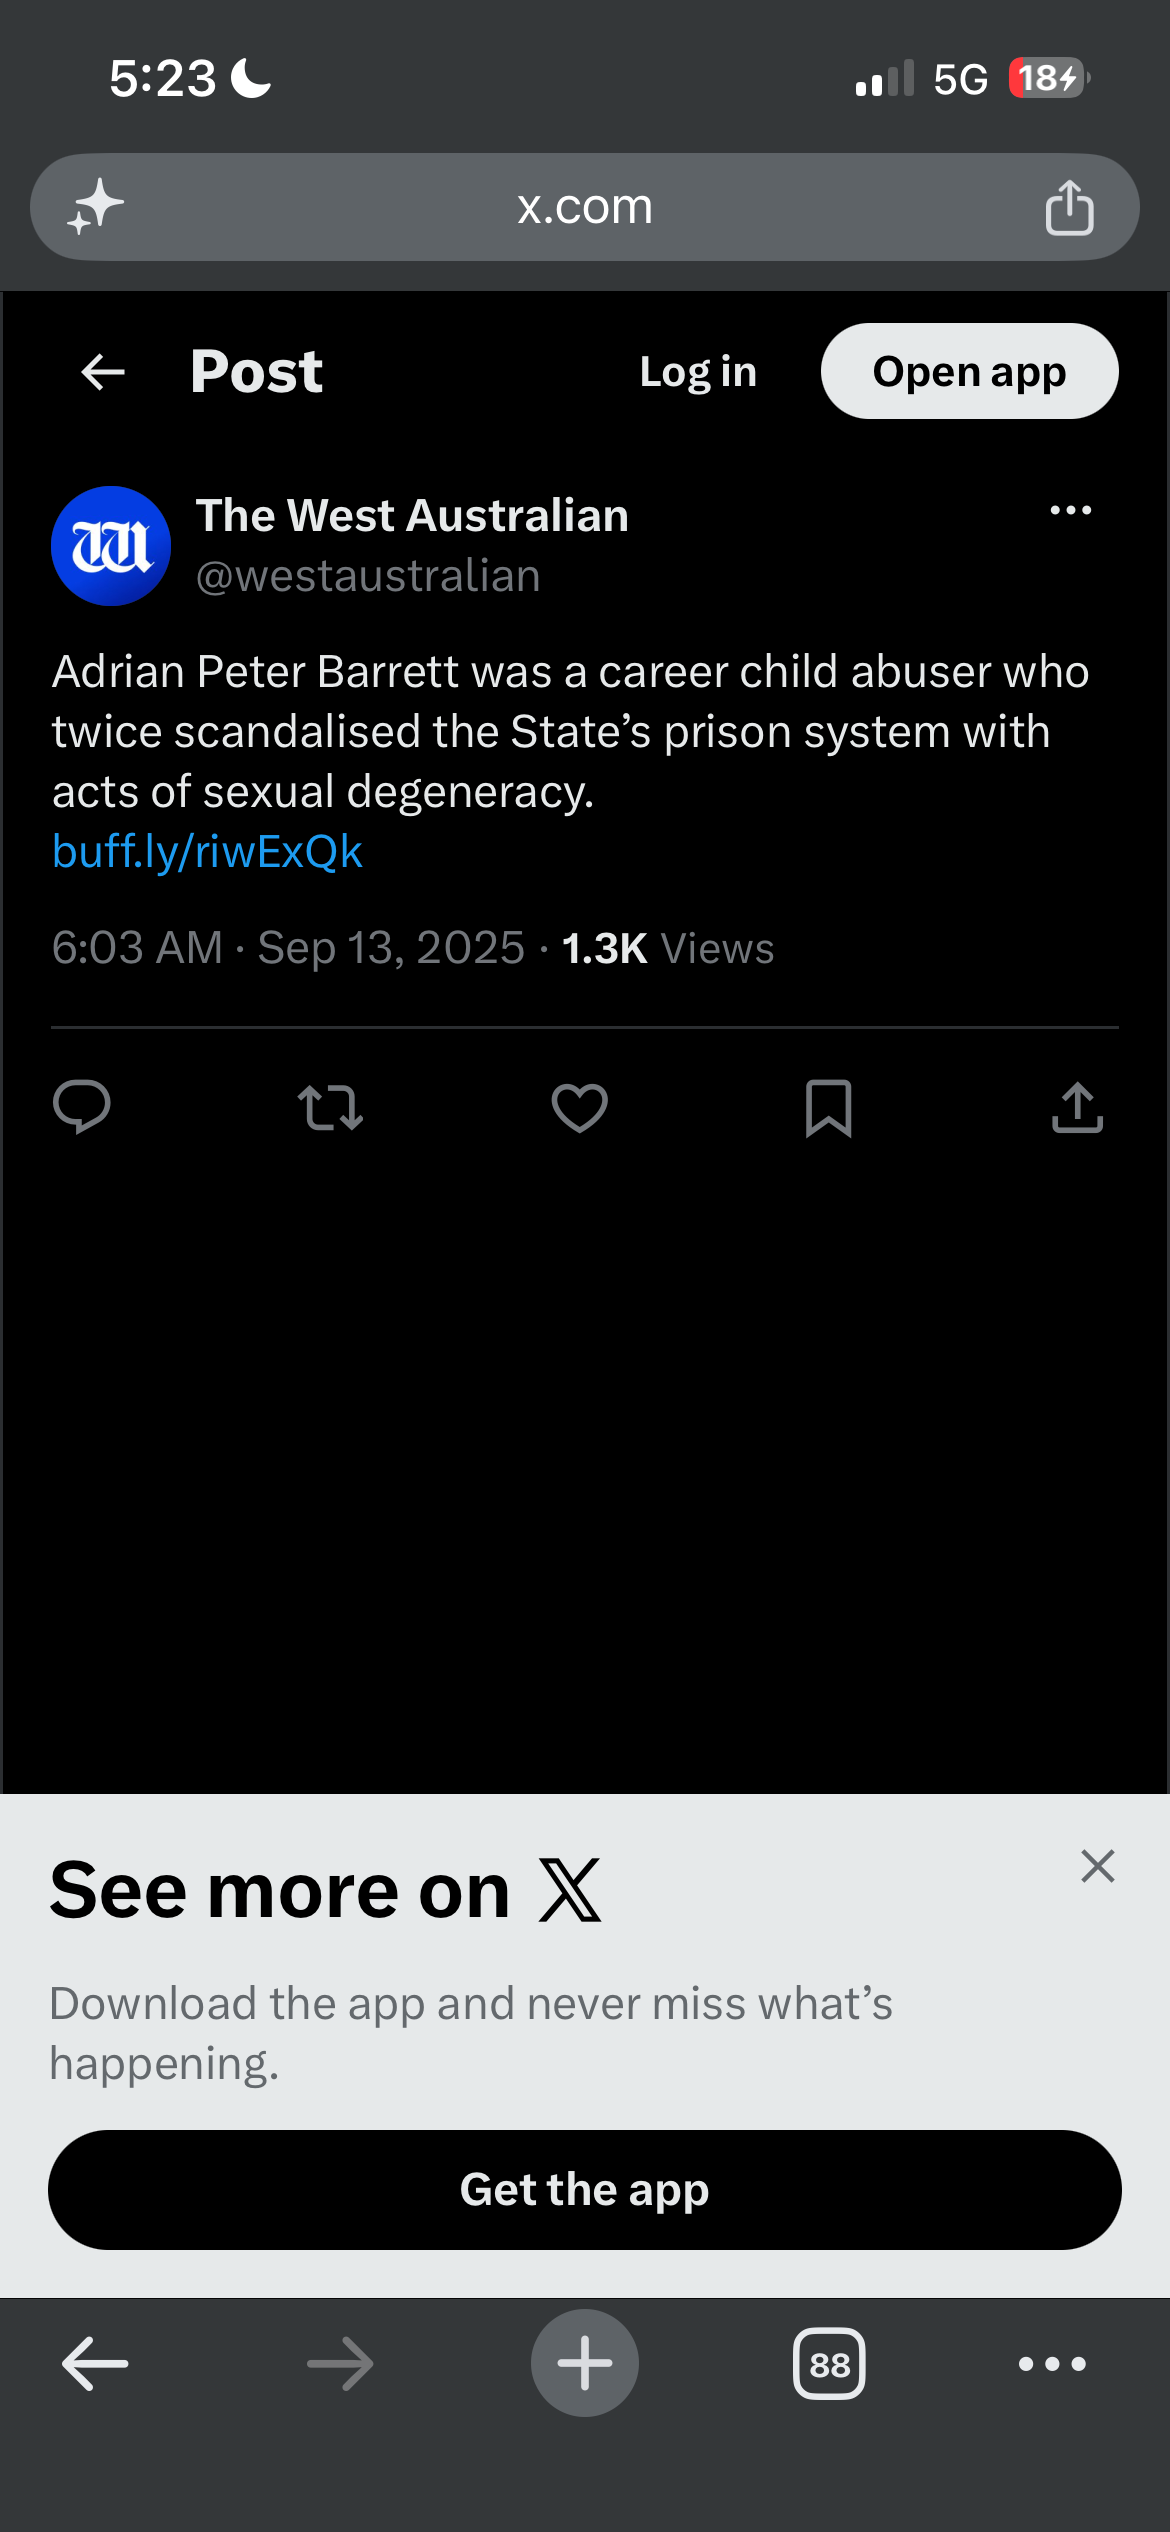
Task: Click the Log in link
Action: click(698, 372)
